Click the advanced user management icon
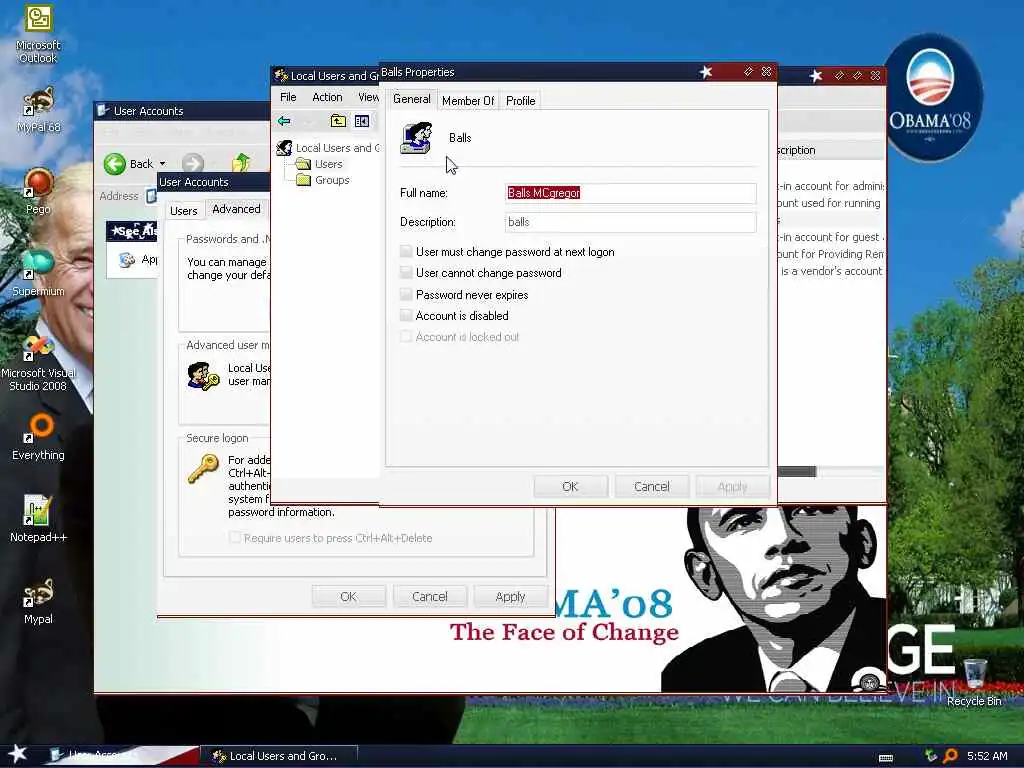Screen dimensions: 1024x768 203,377
